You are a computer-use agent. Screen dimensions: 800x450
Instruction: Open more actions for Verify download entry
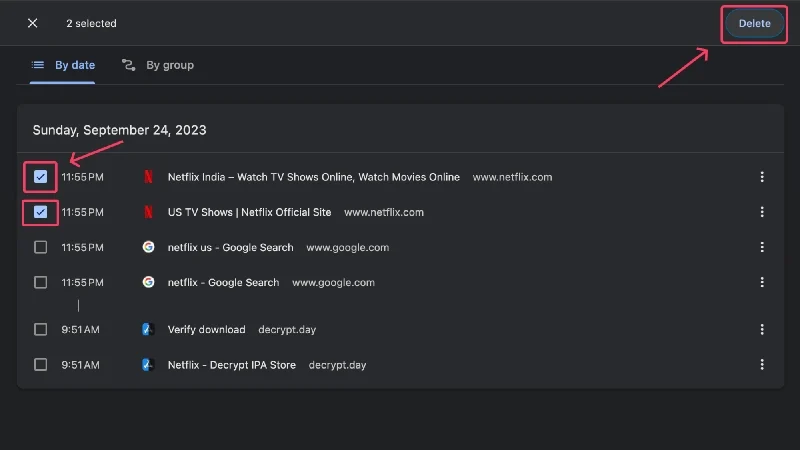pos(762,330)
